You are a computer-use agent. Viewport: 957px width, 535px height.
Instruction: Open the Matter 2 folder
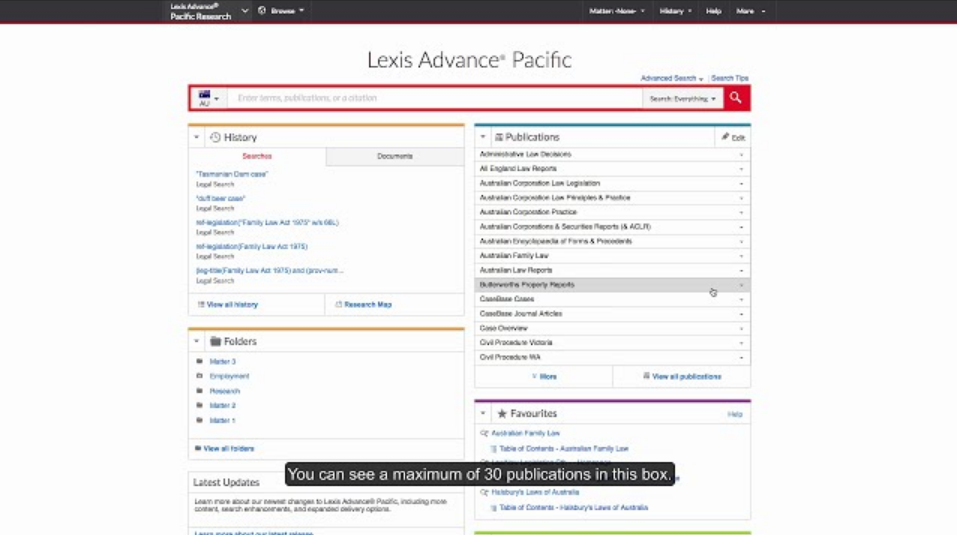(x=222, y=406)
